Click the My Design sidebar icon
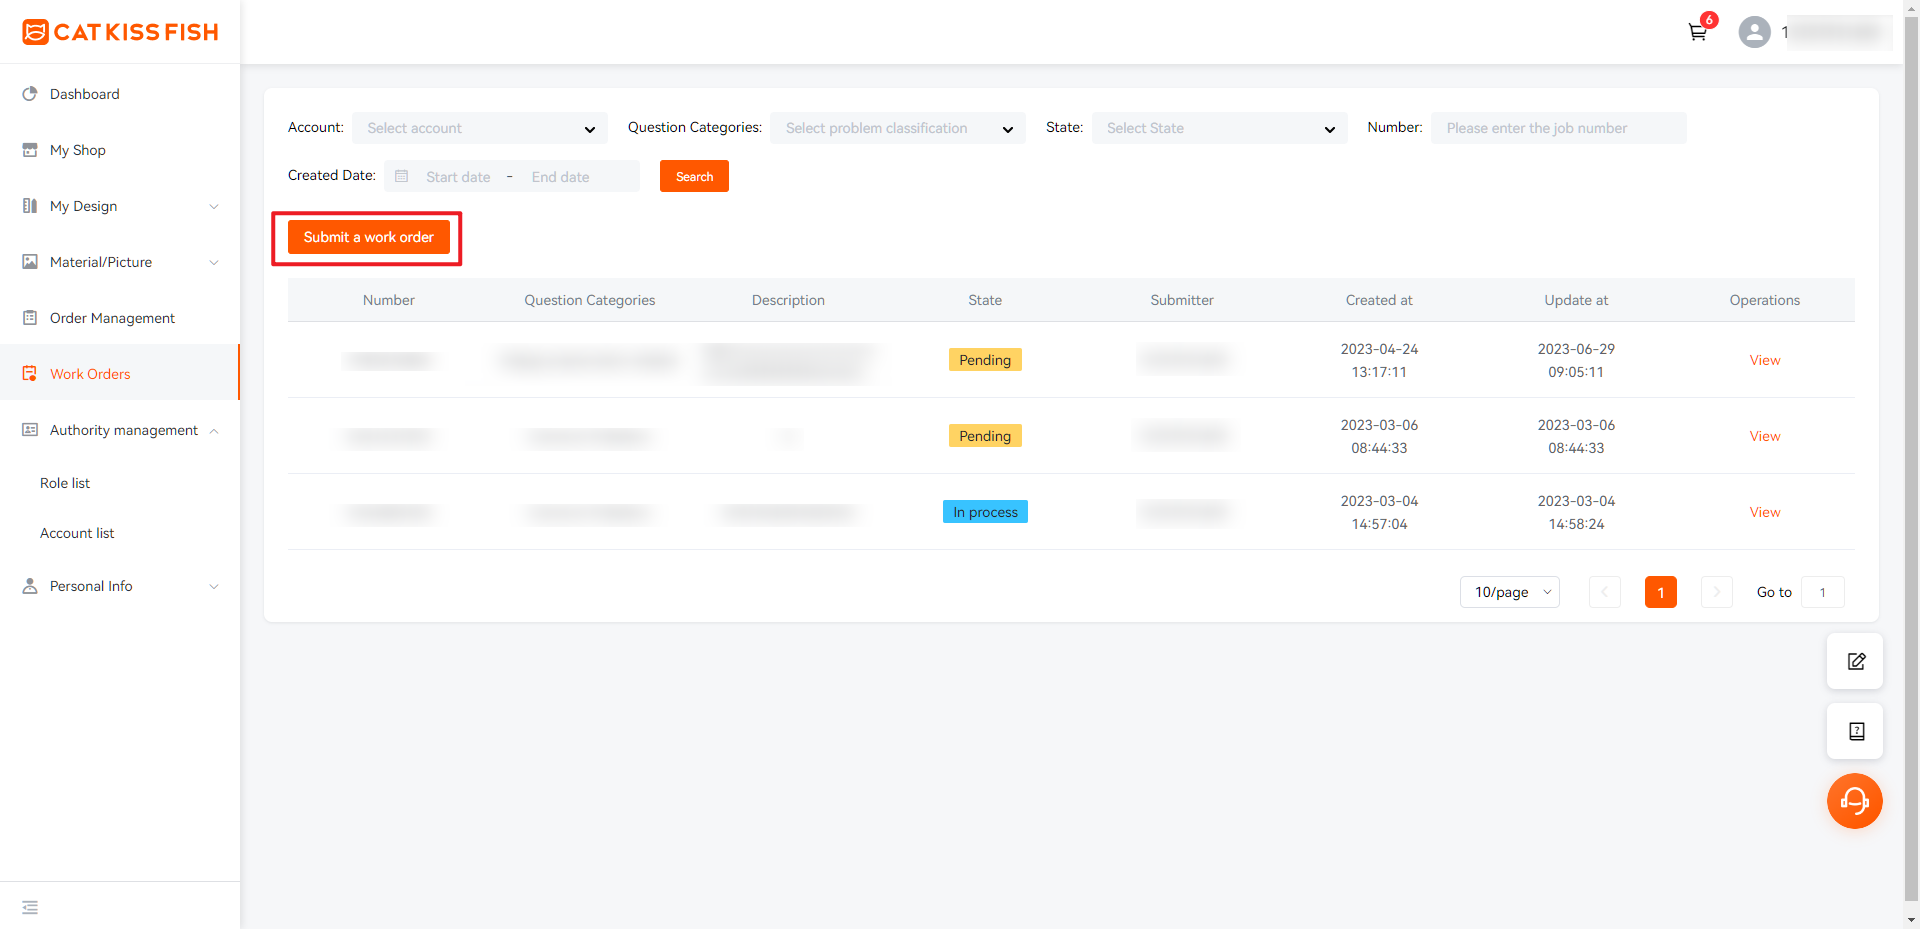 coord(30,206)
